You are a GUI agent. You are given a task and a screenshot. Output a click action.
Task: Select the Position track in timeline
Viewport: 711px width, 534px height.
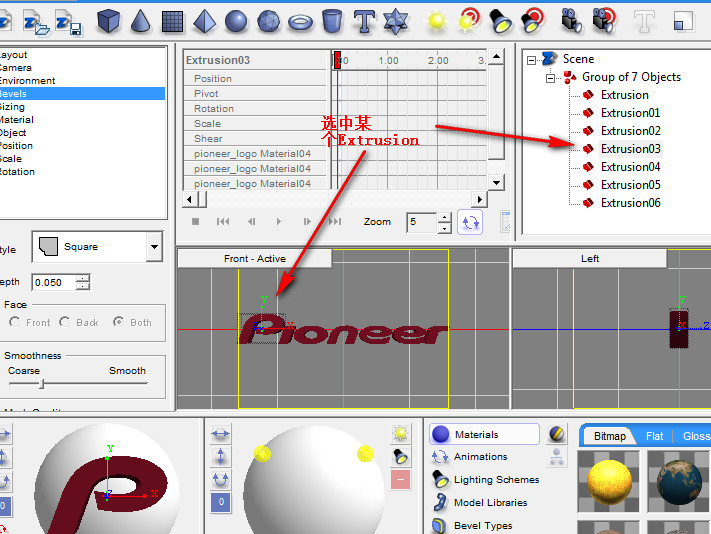click(255, 78)
